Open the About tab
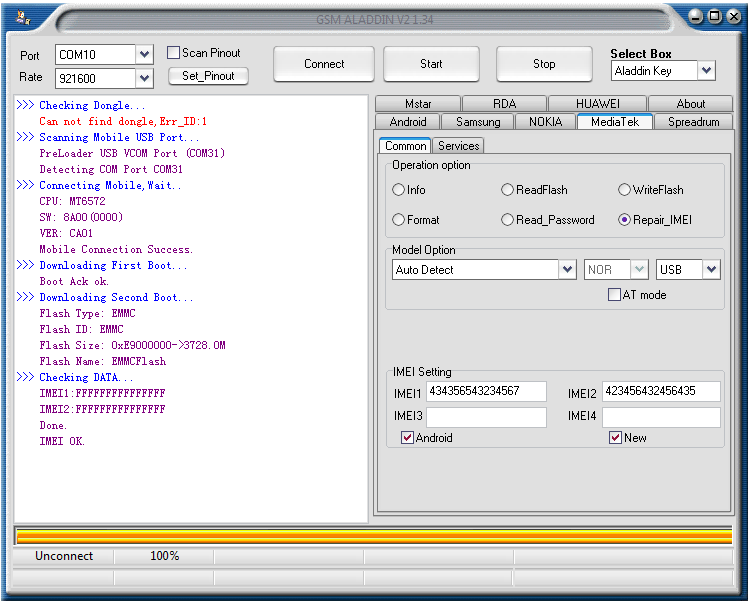Screen dimensions: 748x602 [690, 104]
